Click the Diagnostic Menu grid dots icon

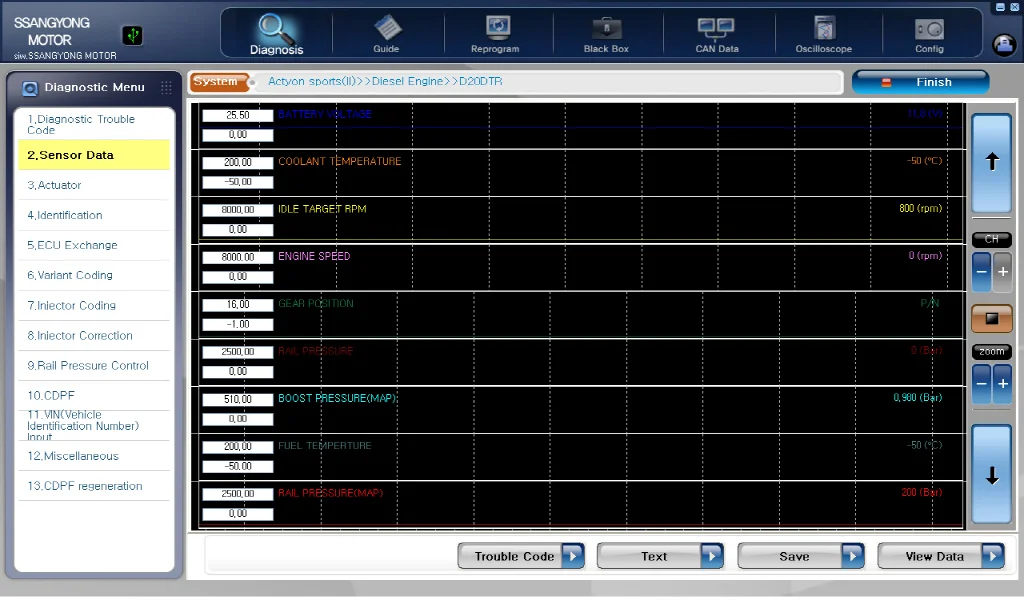[x=167, y=87]
